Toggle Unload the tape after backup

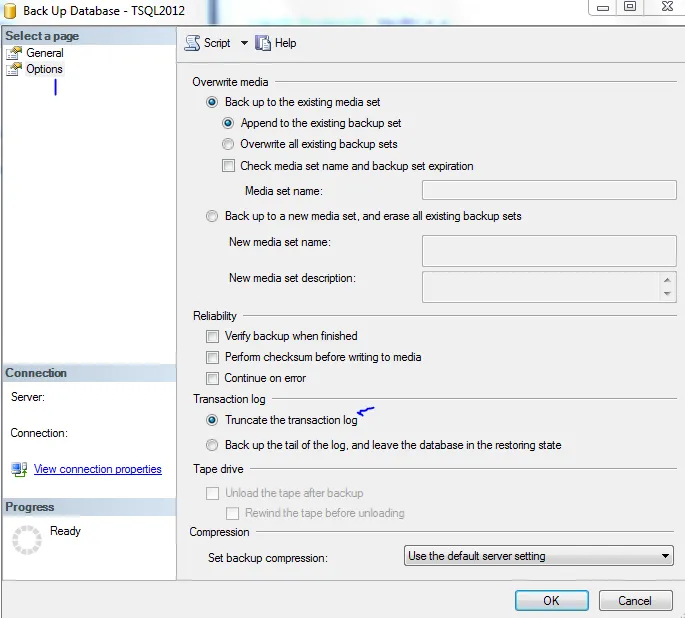click(x=212, y=493)
